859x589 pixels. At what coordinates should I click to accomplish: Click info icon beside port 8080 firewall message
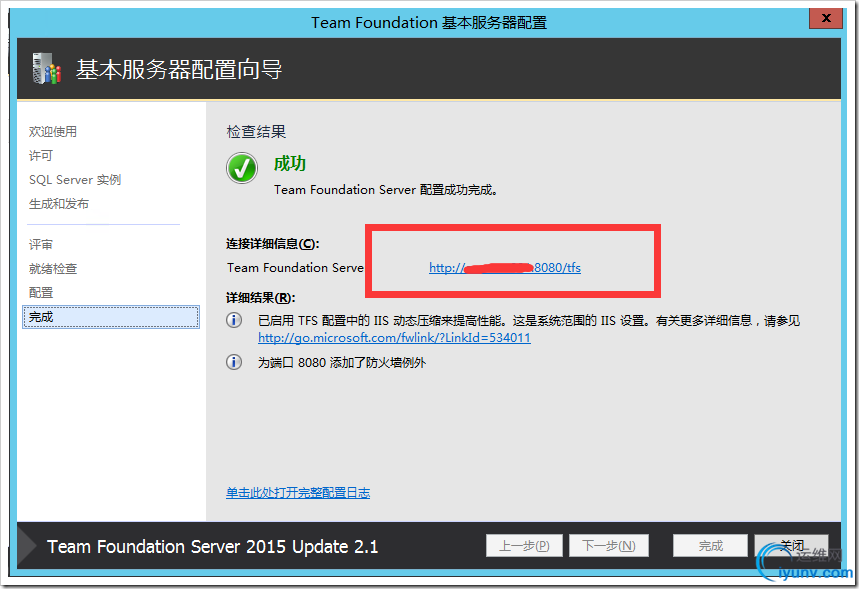pyautogui.click(x=234, y=362)
